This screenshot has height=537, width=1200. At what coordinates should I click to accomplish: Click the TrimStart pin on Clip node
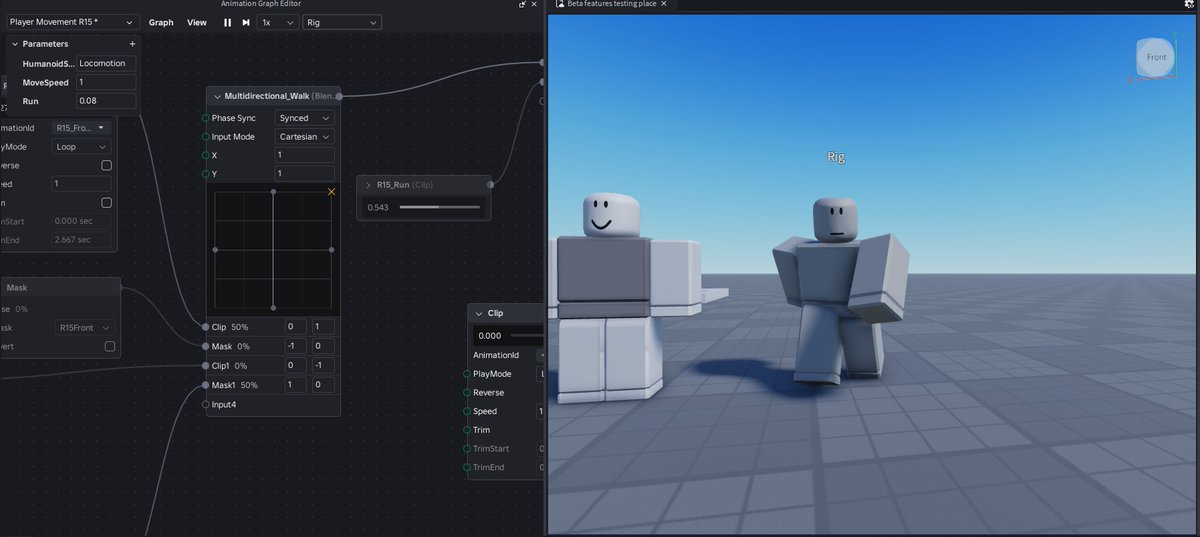[x=467, y=449]
